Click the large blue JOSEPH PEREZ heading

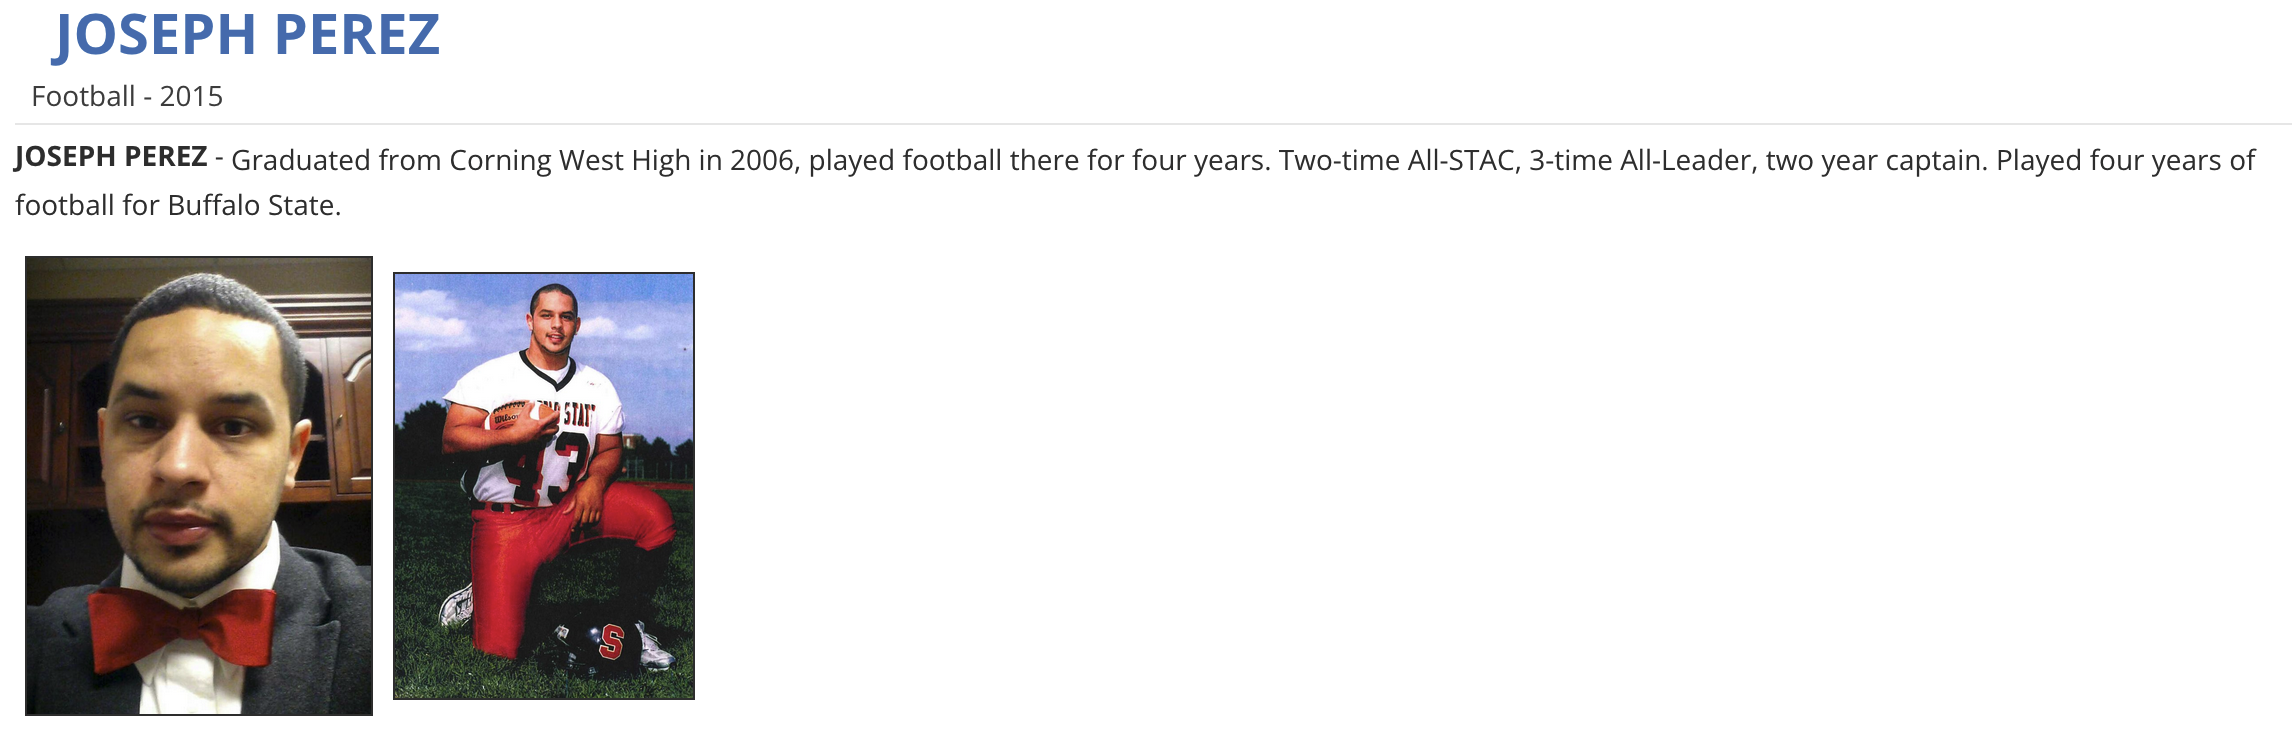coord(247,35)
